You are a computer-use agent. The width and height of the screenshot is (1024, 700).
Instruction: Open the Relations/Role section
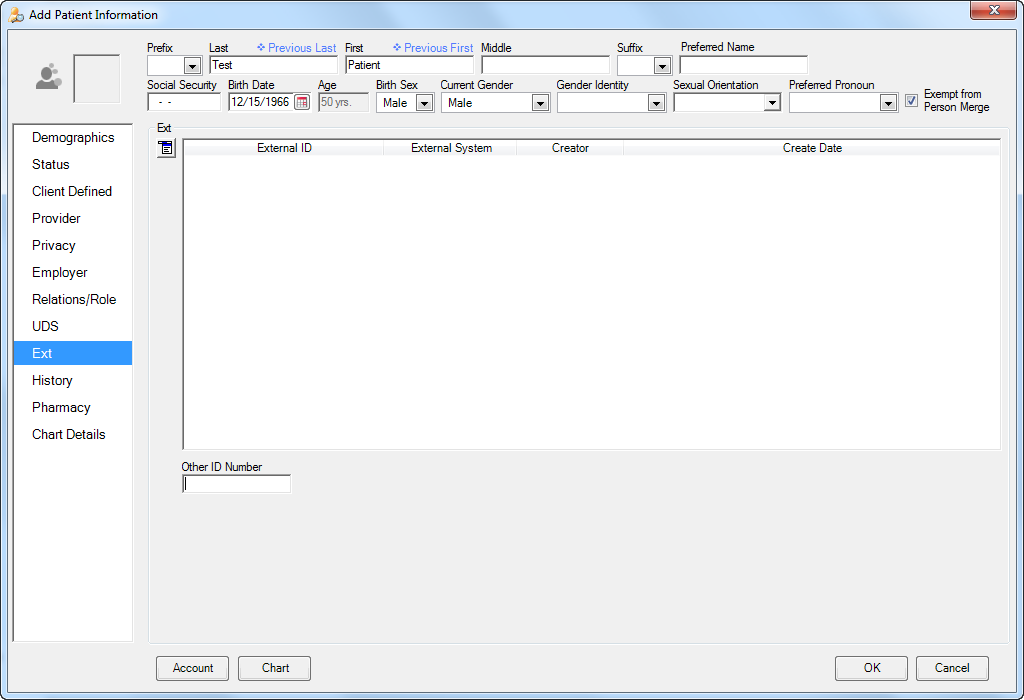pyautogui.click(x=72, y=300)
